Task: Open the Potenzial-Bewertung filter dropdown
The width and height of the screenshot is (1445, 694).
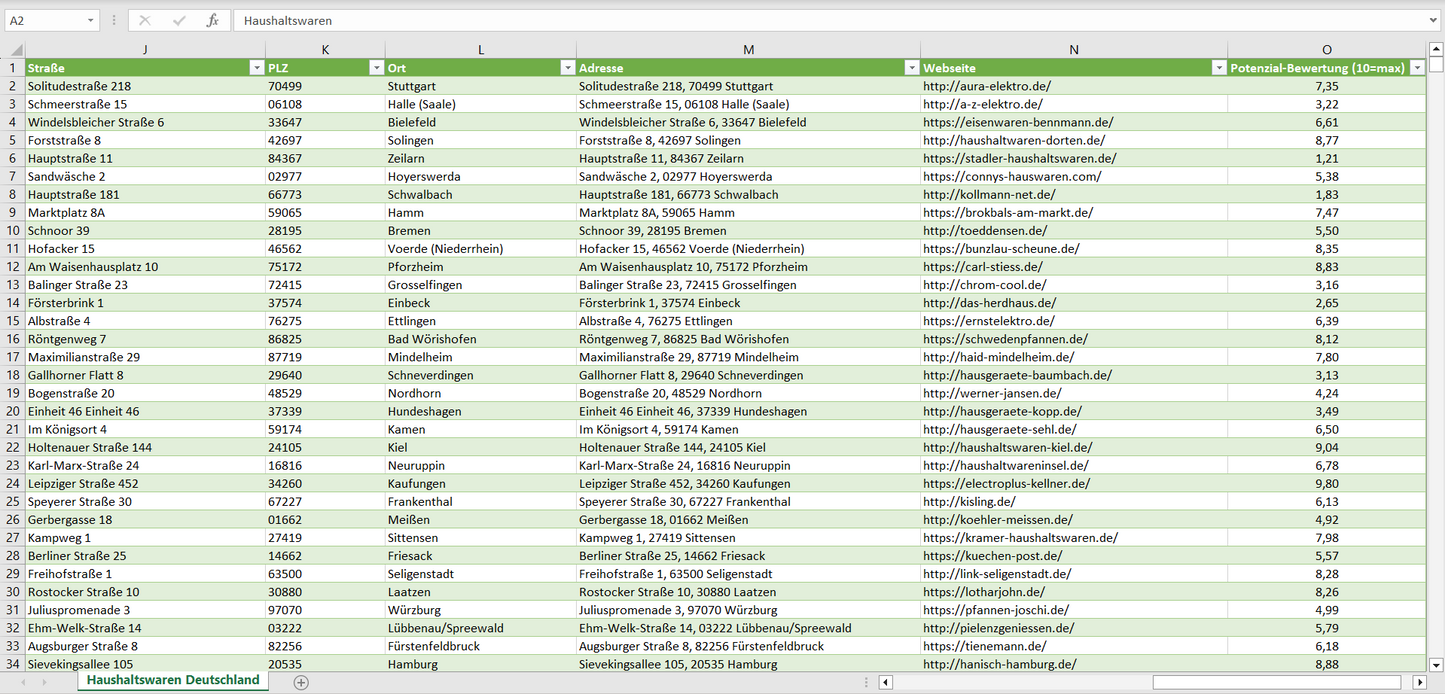Action: pyautogui.click(x=1416, y=68)
